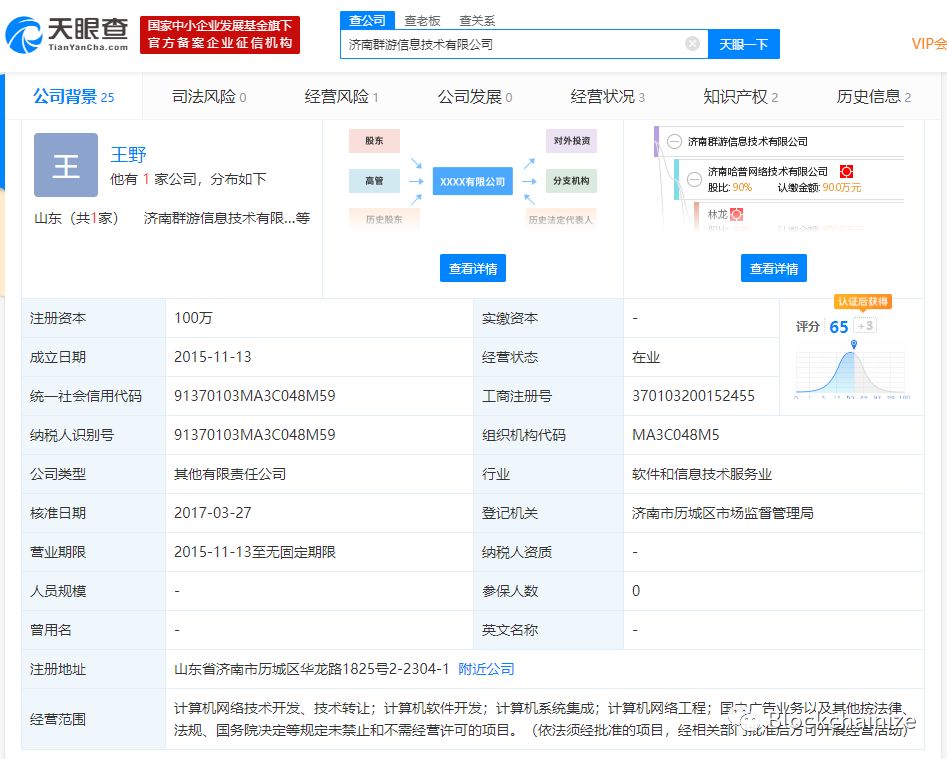Image resolution: width=947 pixels, height=759 pixels.
Task: Open the VIP会员 link
Action: 929,44
